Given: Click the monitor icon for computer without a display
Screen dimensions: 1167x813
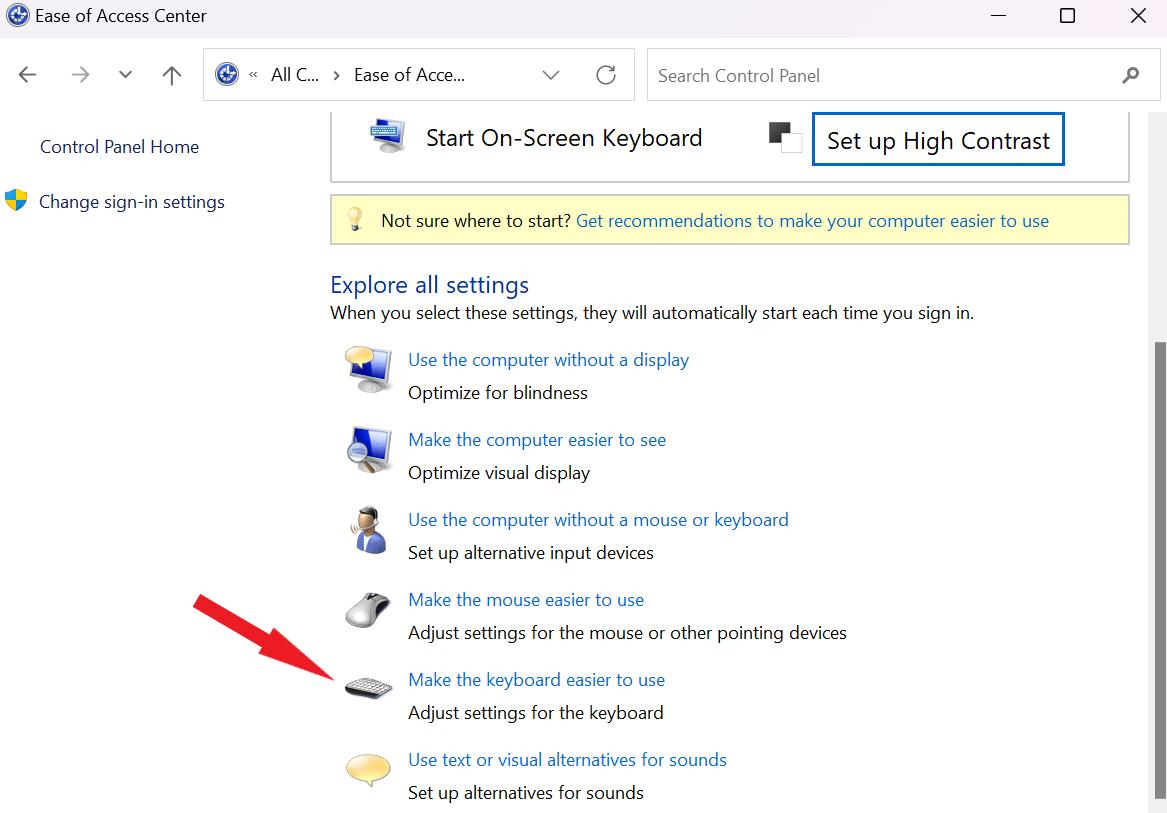Looking at the screenshot, I should [368, 371].
